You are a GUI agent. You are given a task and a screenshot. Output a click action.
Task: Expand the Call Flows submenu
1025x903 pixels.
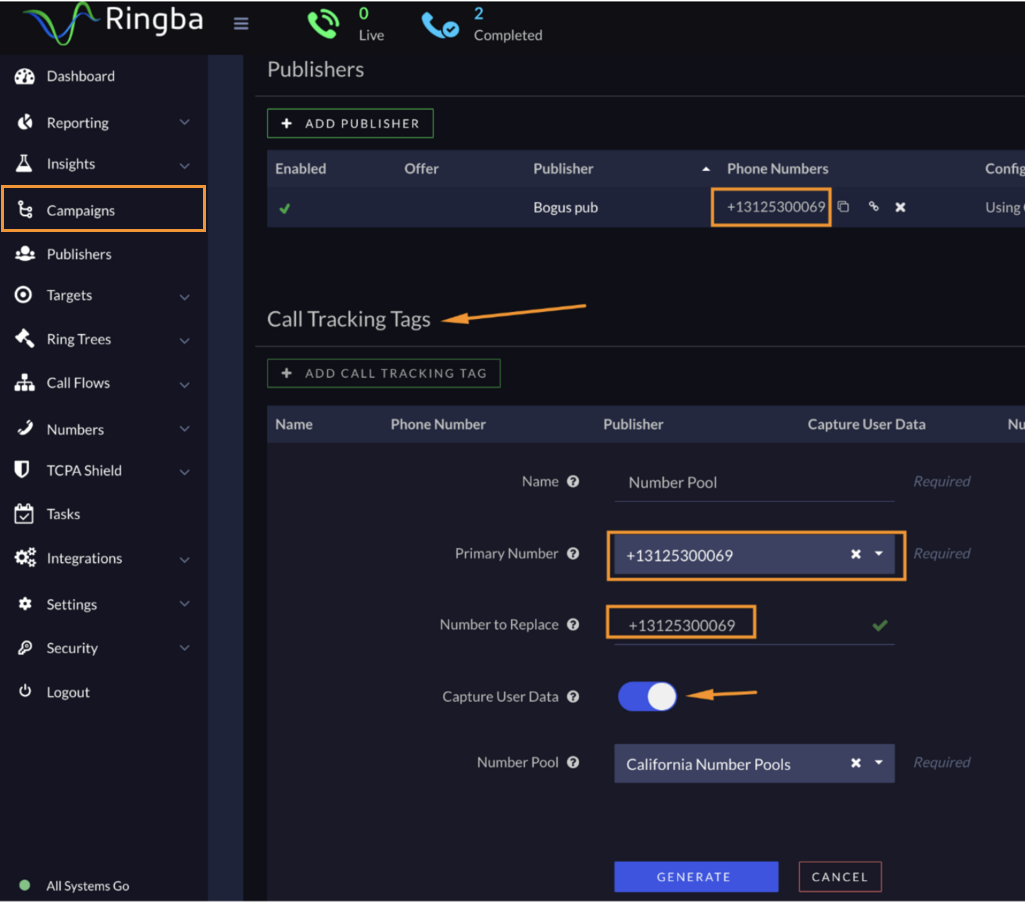click(x=185, y=384)
